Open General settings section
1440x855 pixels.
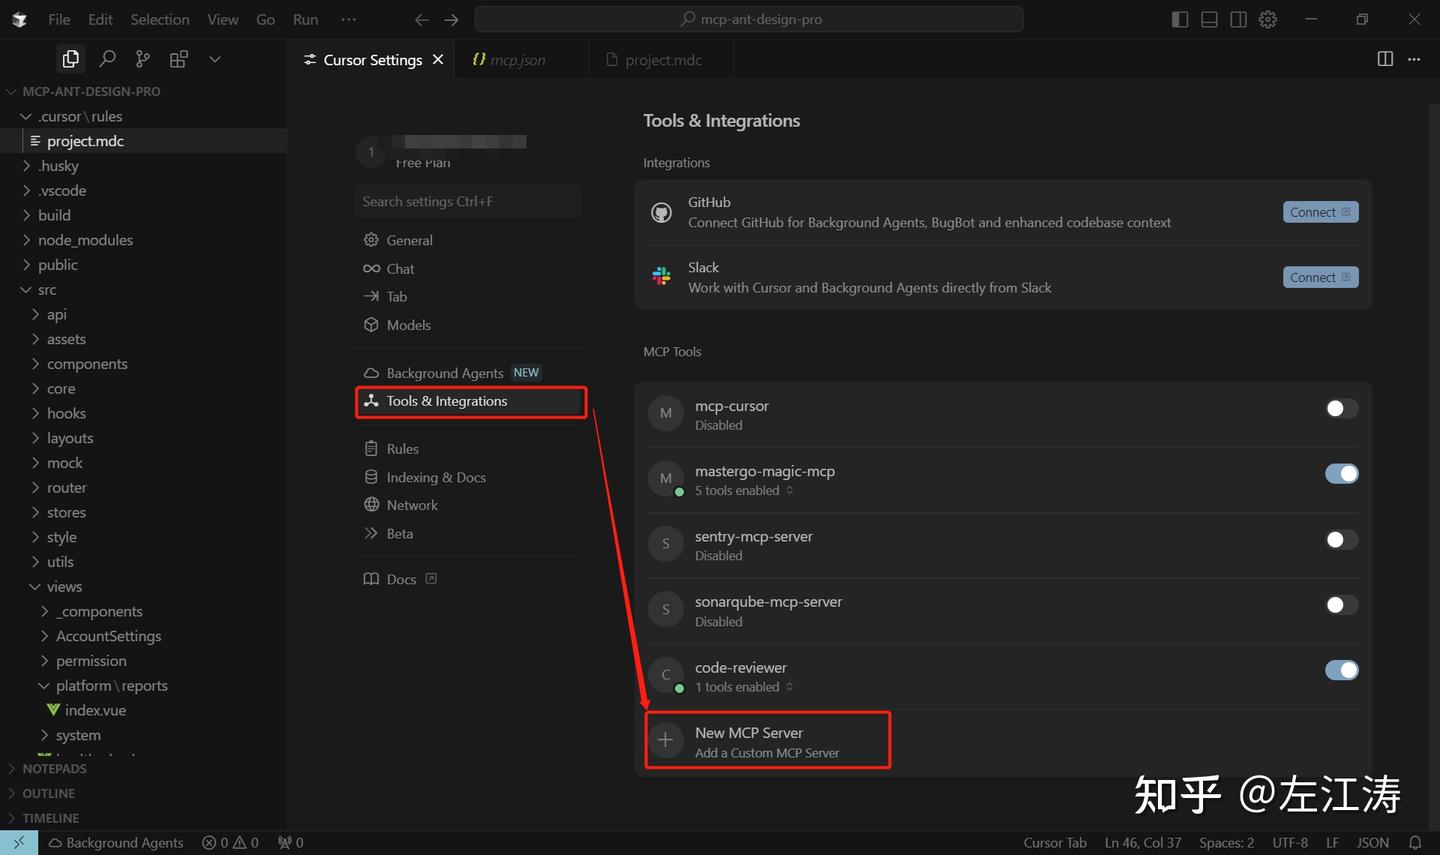point(398,240)
